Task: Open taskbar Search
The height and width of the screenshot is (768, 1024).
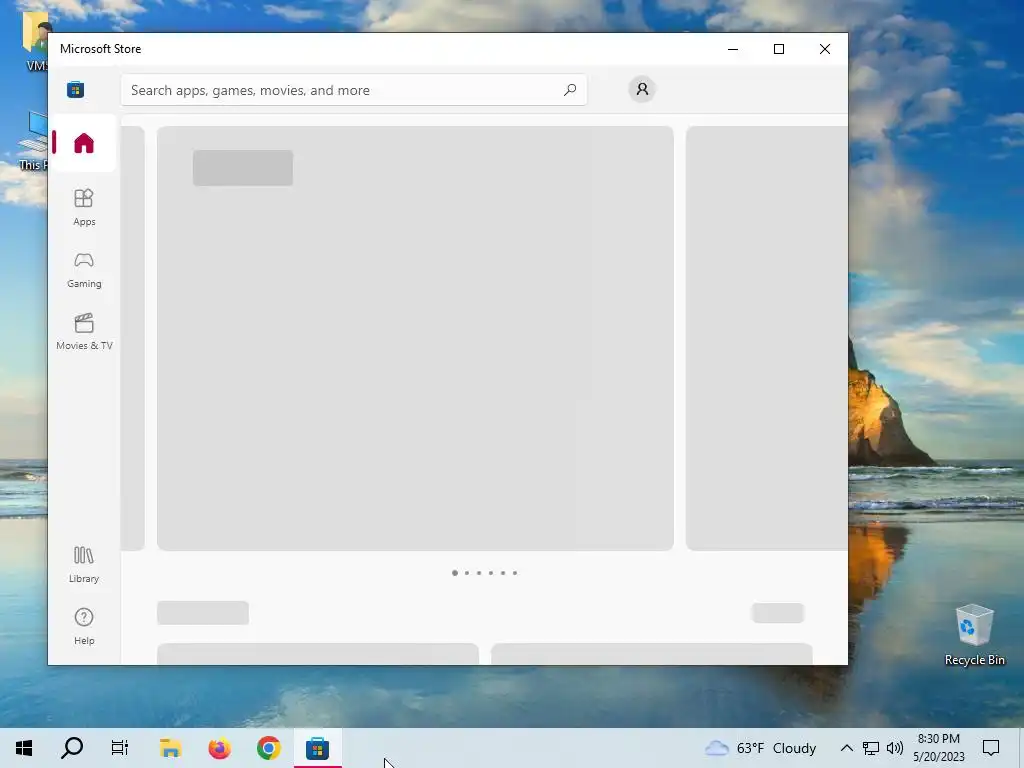Action: (x=72, y=748)
